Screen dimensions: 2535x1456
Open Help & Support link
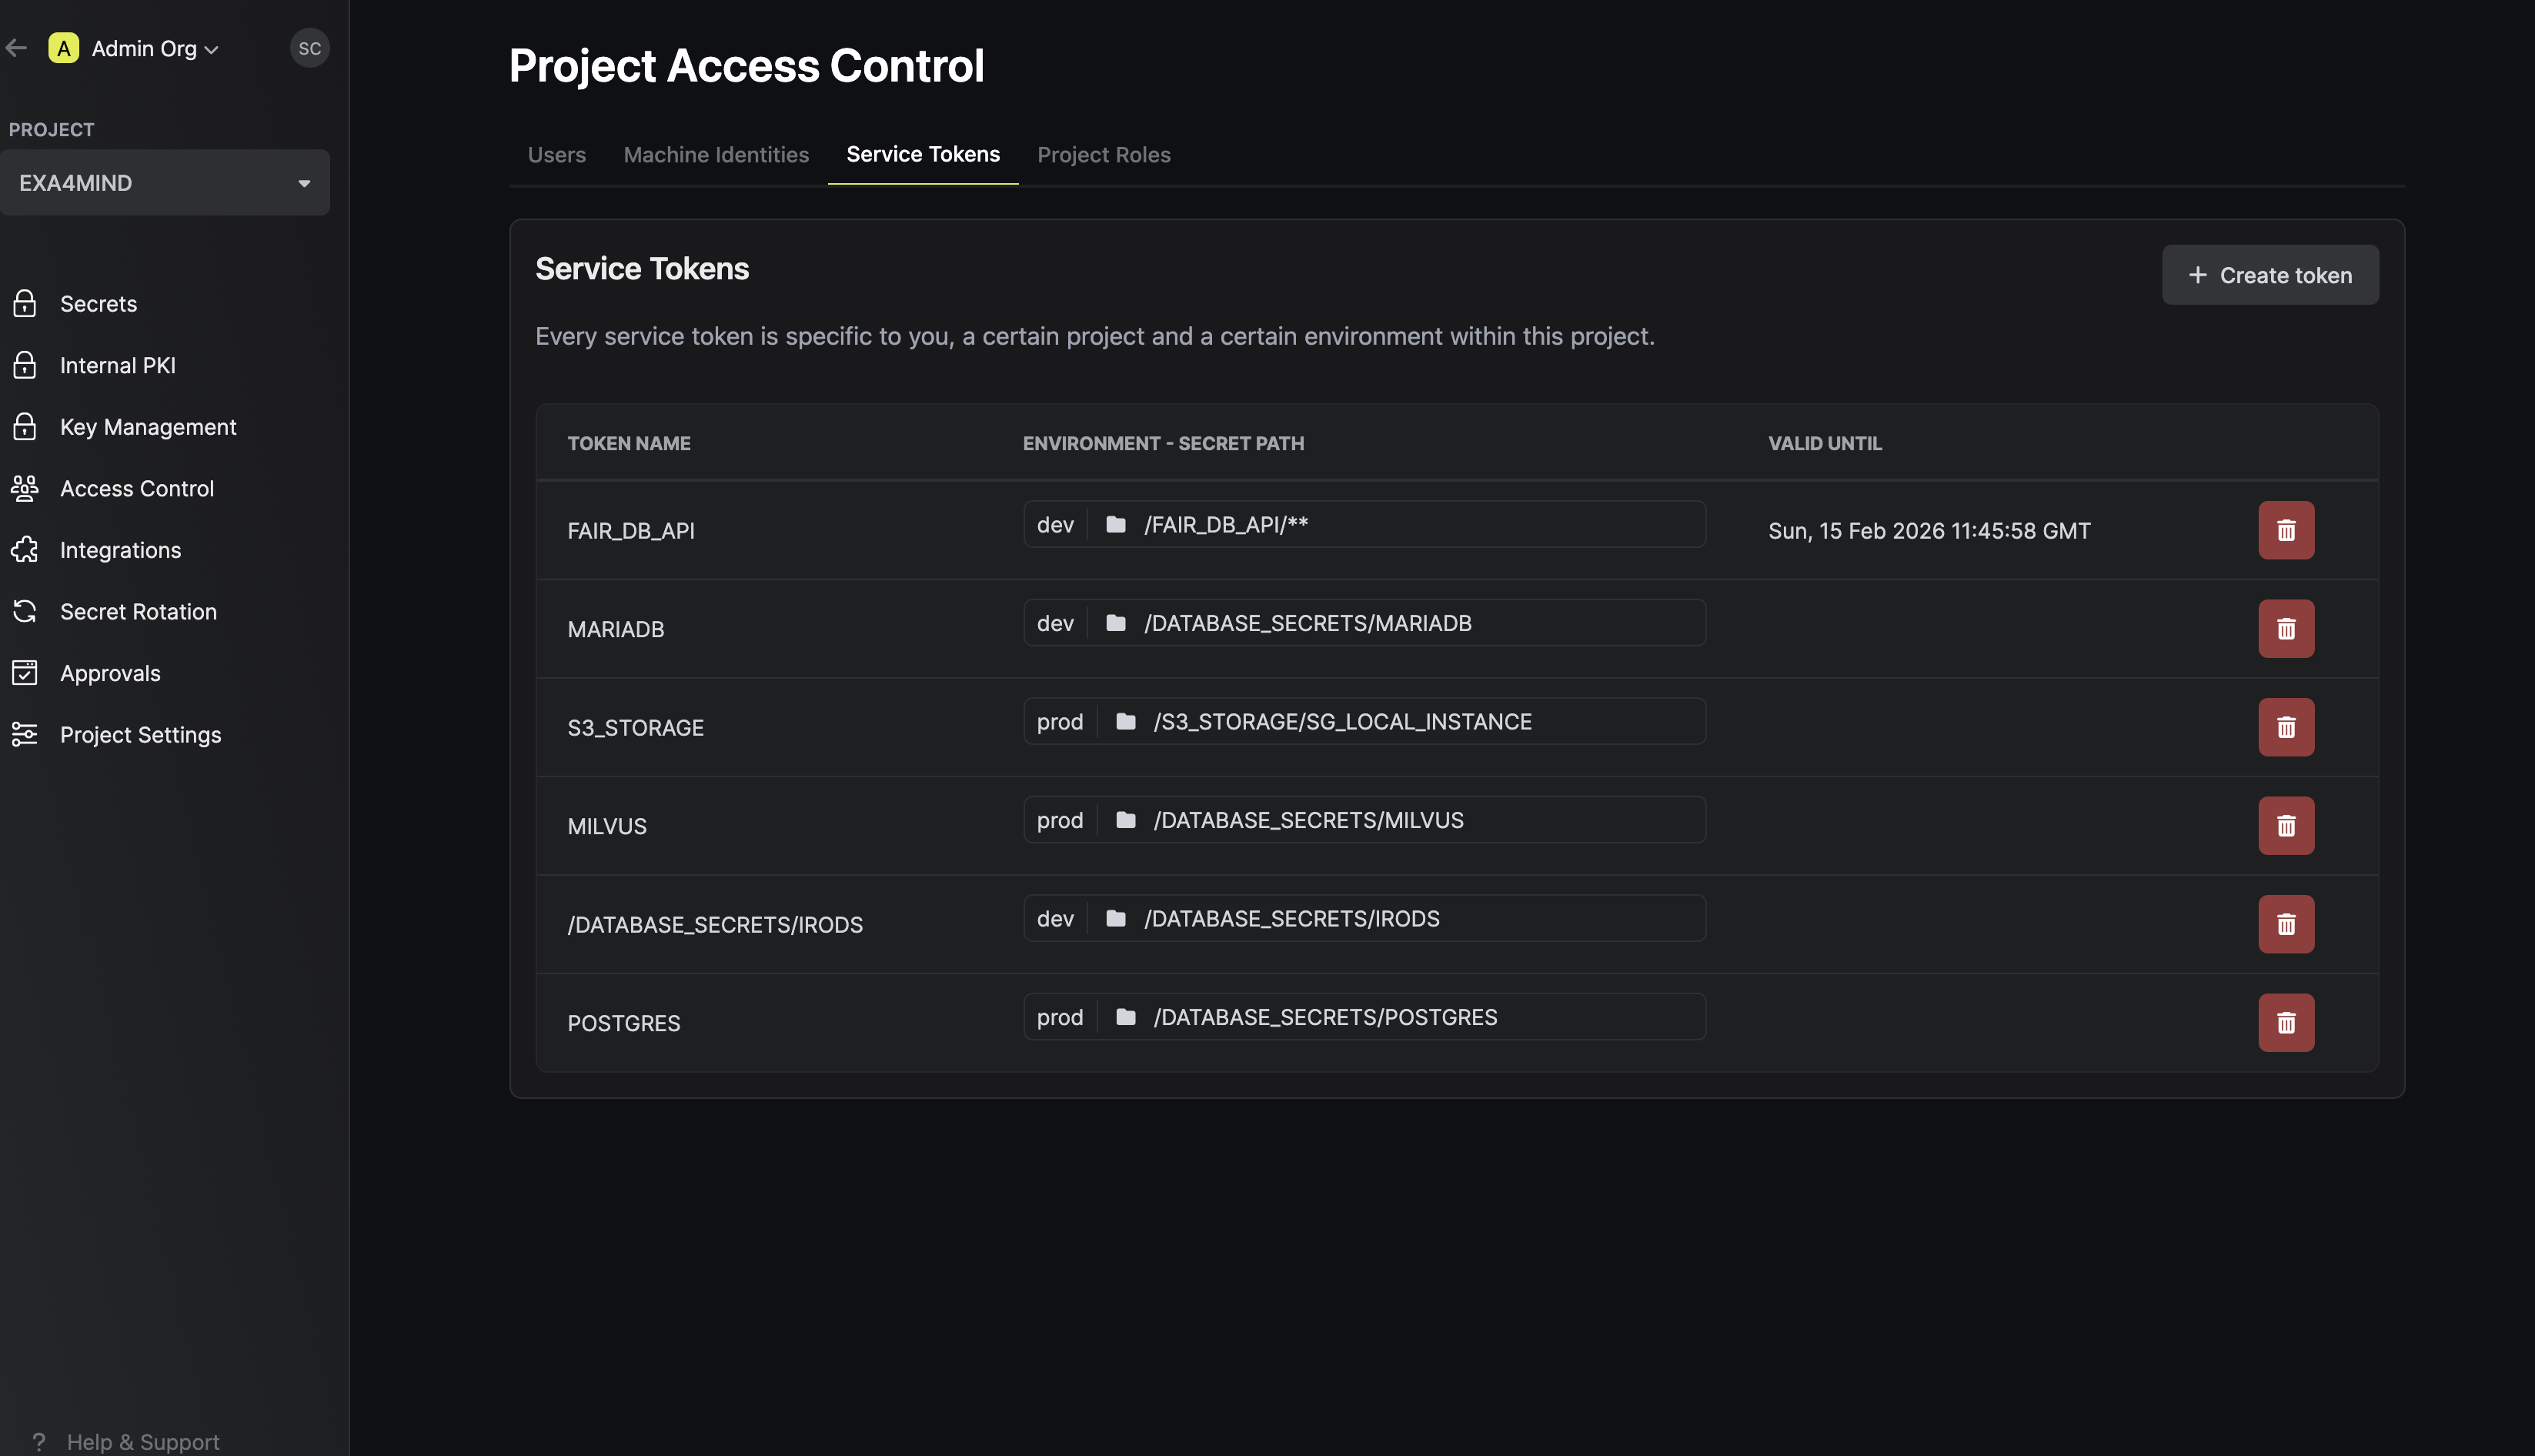143,1442
